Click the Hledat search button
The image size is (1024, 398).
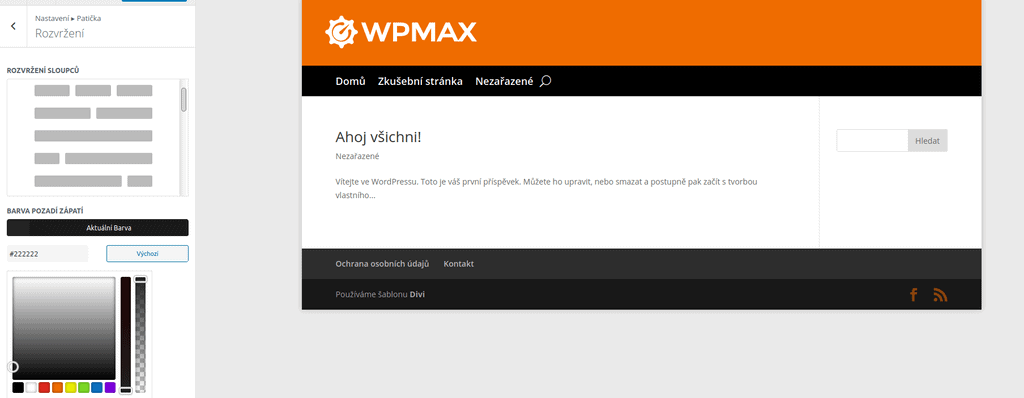[927, 141]
